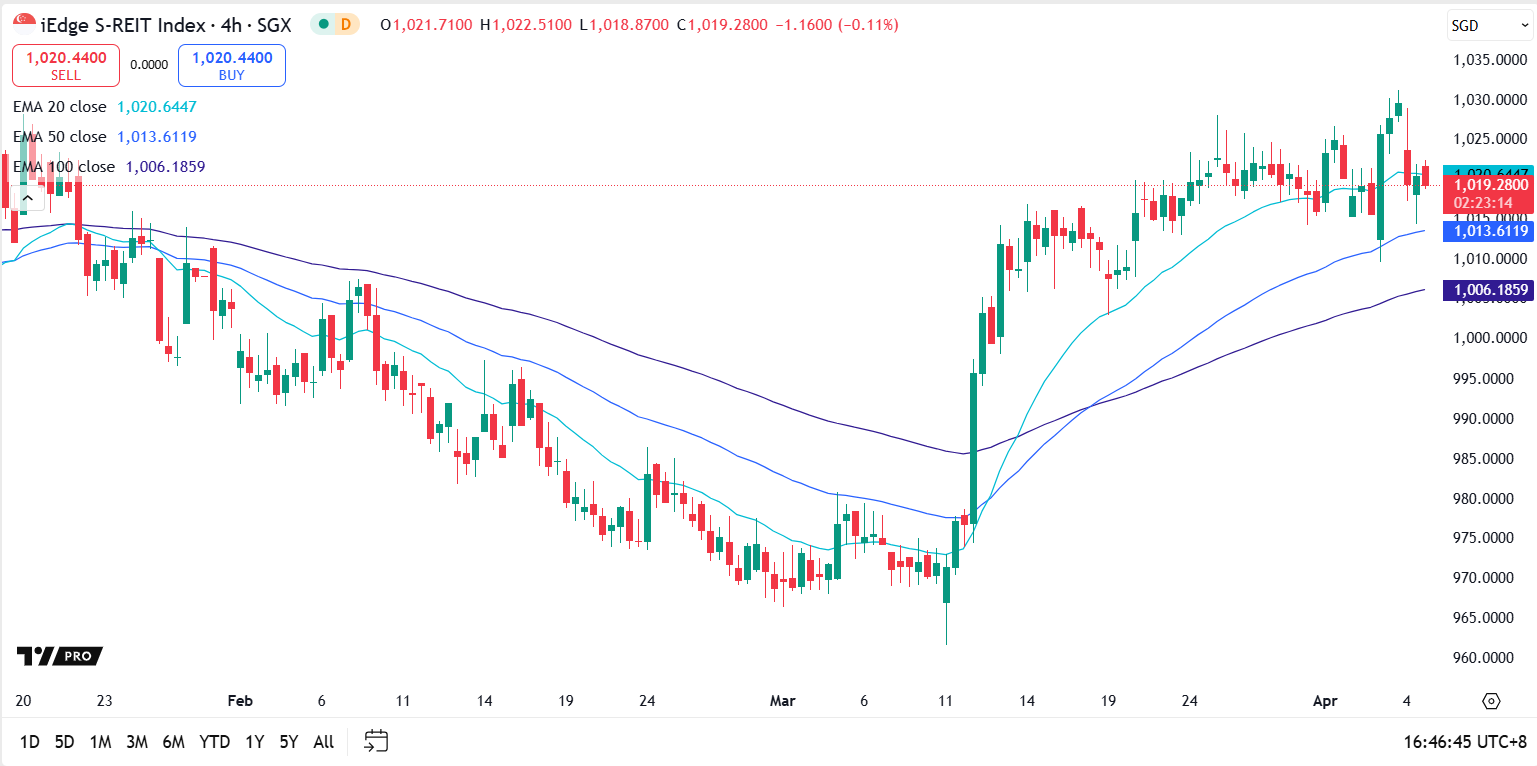Click the EMA 100 value 1,006.1859 in legend
This screenshot has height=766, width=1537.
coord(166,166)
